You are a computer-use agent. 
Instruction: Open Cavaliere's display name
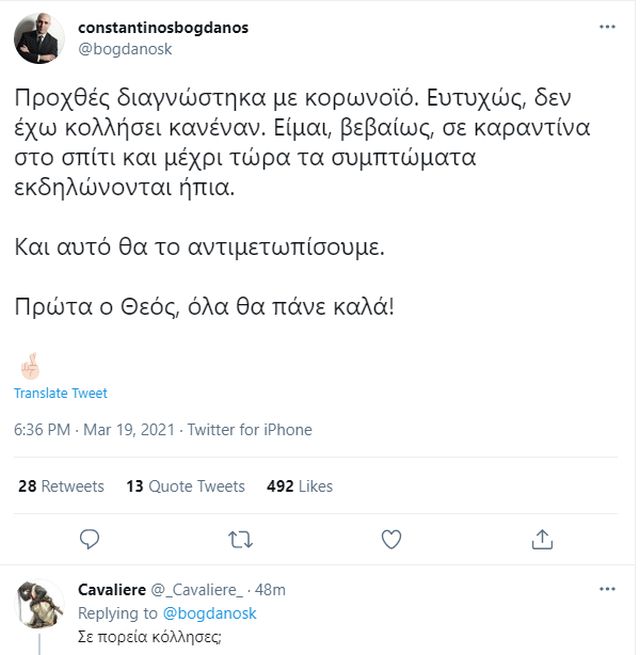click(112, 589)
